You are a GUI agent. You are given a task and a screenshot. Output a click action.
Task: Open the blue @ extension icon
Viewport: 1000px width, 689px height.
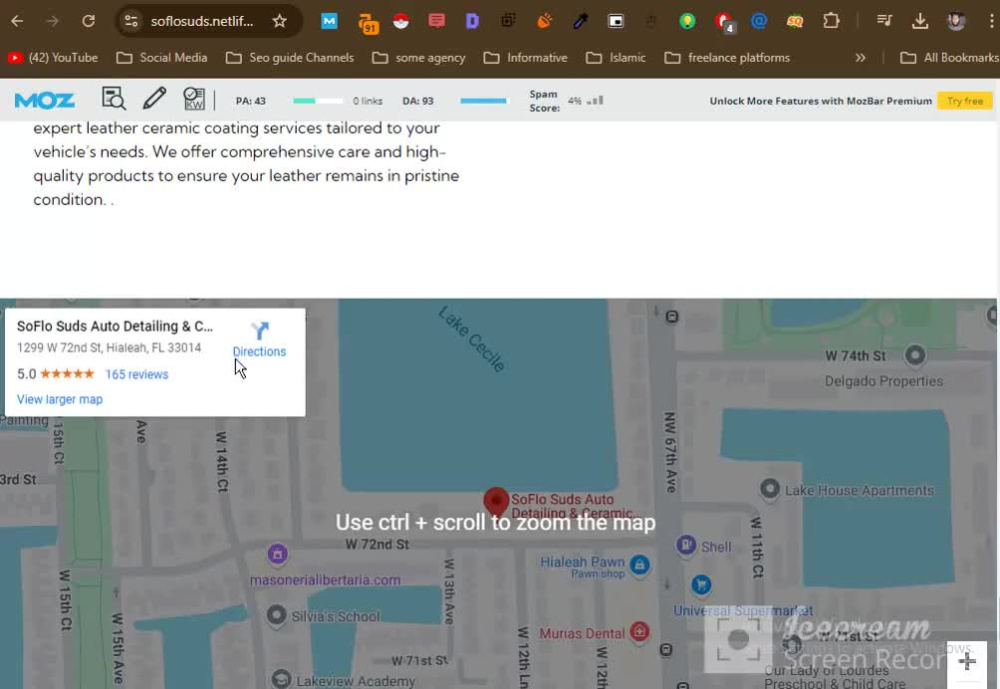coord(758,21)
